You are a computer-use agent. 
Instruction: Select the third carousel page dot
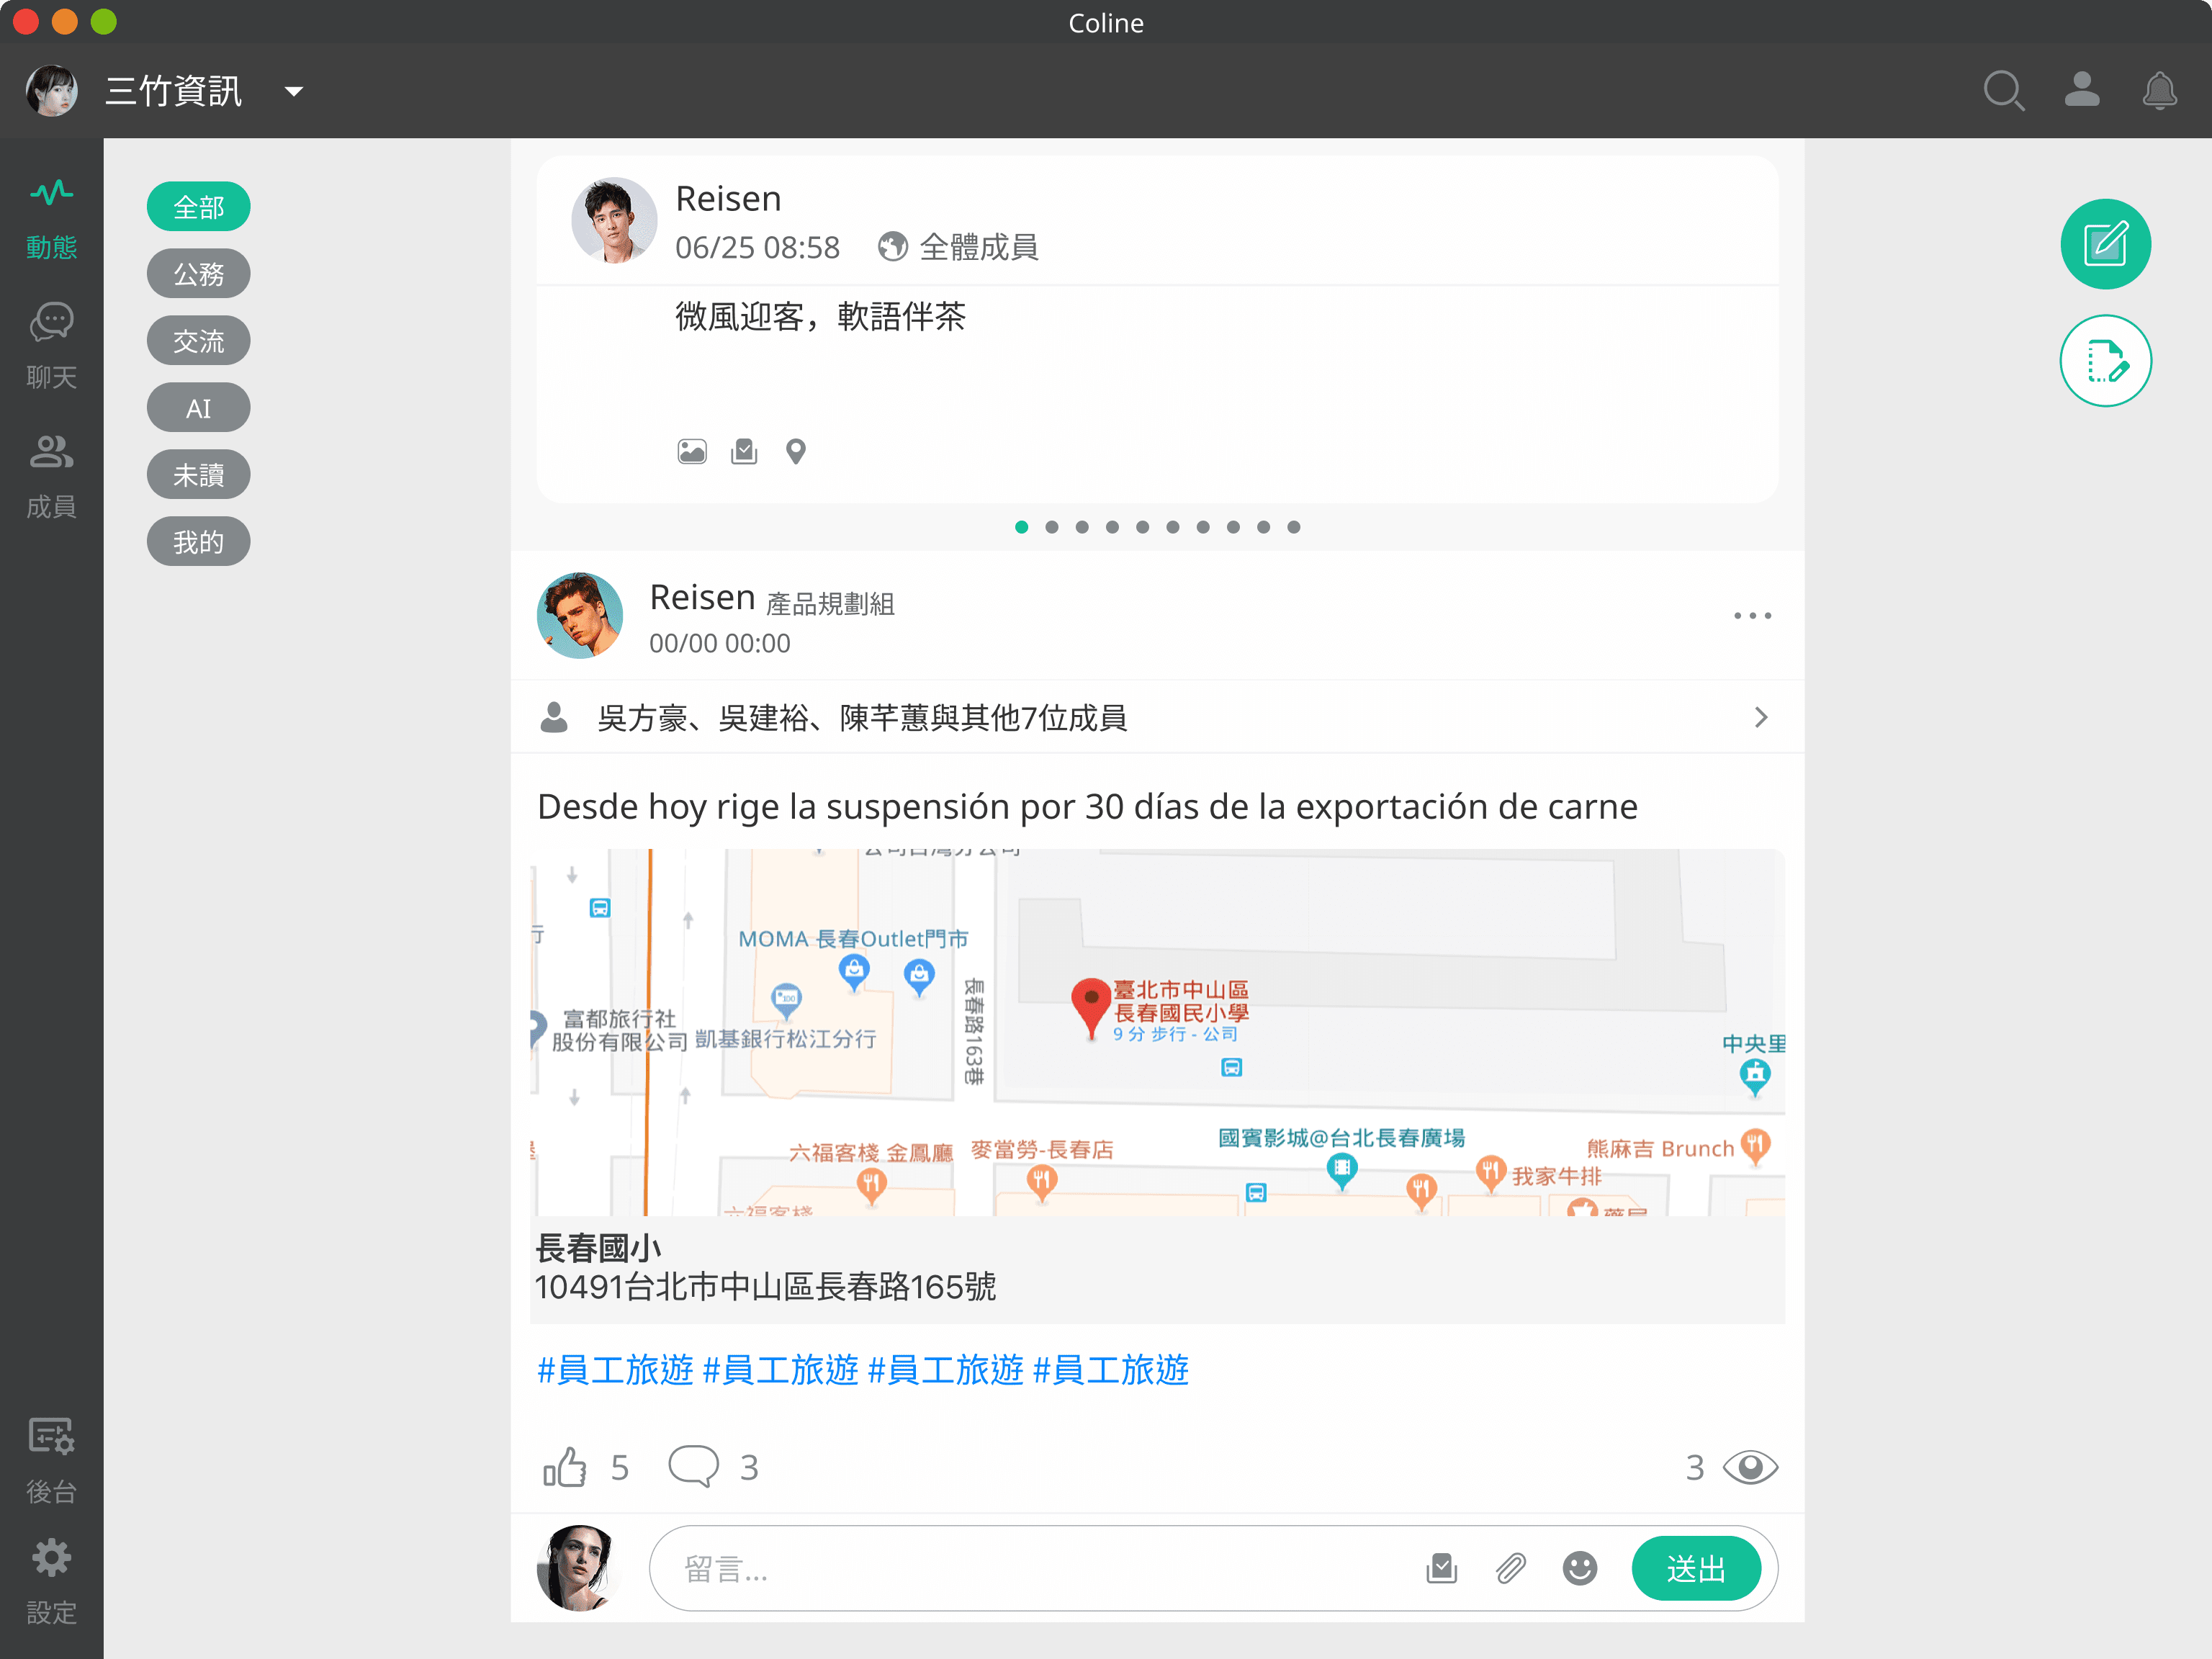tap(1082, 527)
